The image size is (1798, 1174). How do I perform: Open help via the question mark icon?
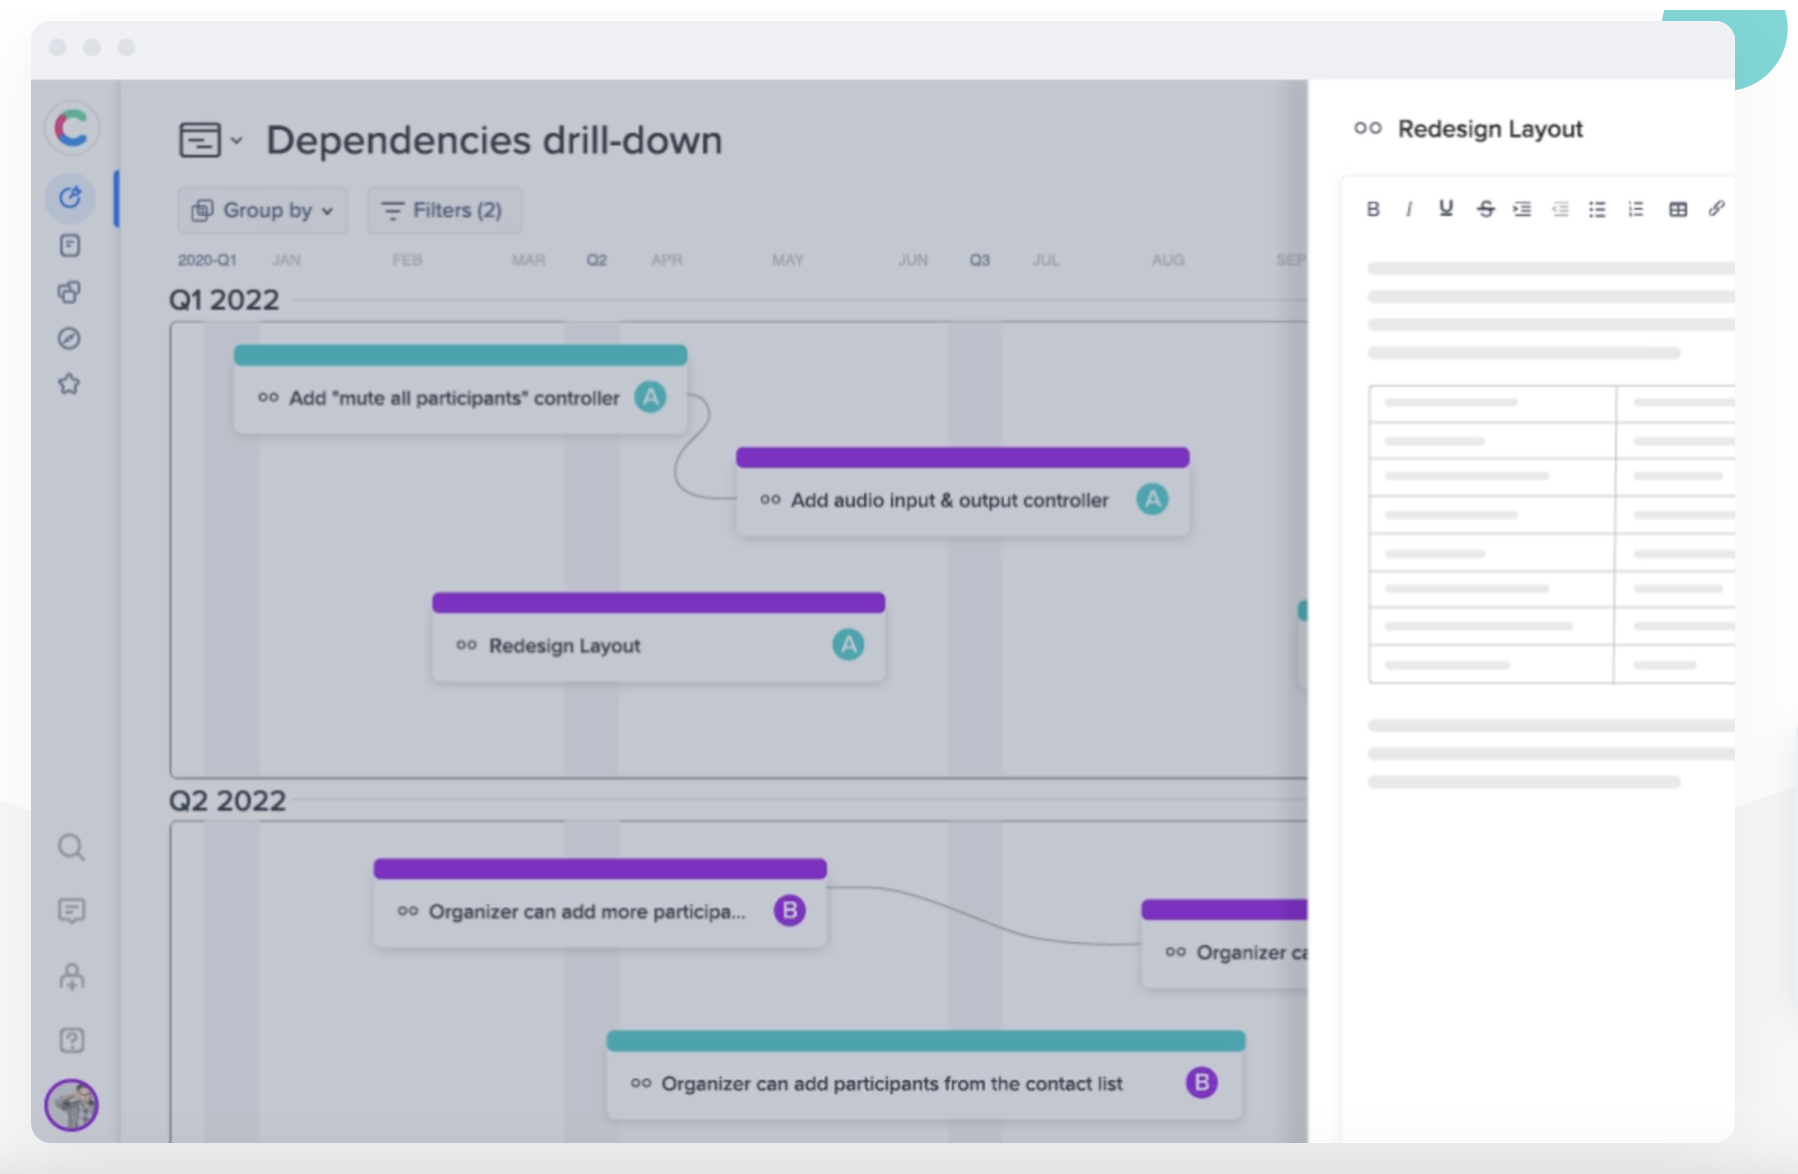pyautogui.click(x=71, y=1040)
